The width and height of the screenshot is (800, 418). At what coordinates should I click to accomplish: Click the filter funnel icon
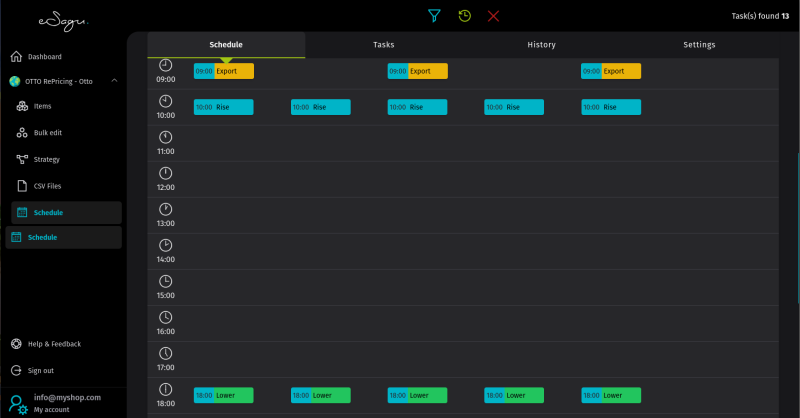click(434, 16)
